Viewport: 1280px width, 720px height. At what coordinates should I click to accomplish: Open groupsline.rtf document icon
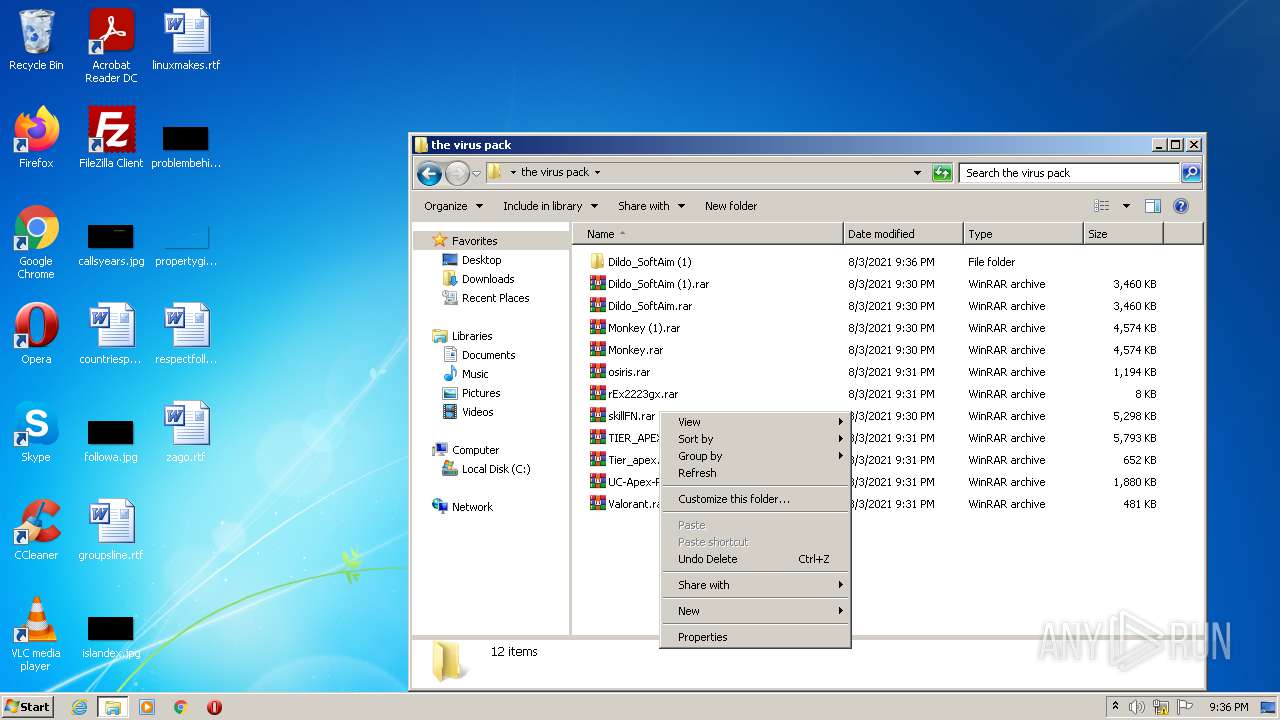tap(111, 529)
